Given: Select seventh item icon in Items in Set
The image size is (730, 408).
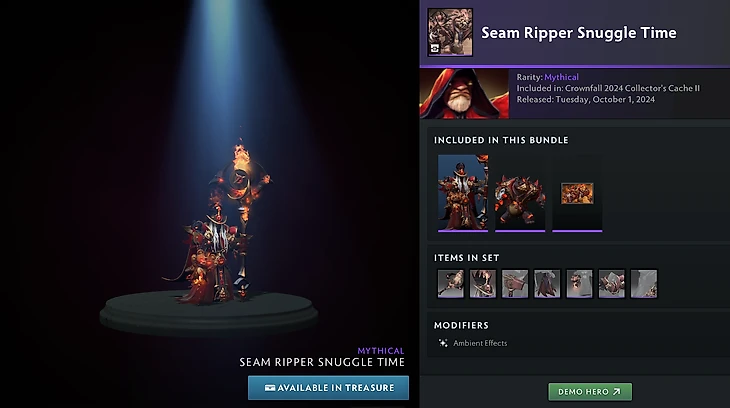Looking at the screenshot, I should (x=644, y=284).
